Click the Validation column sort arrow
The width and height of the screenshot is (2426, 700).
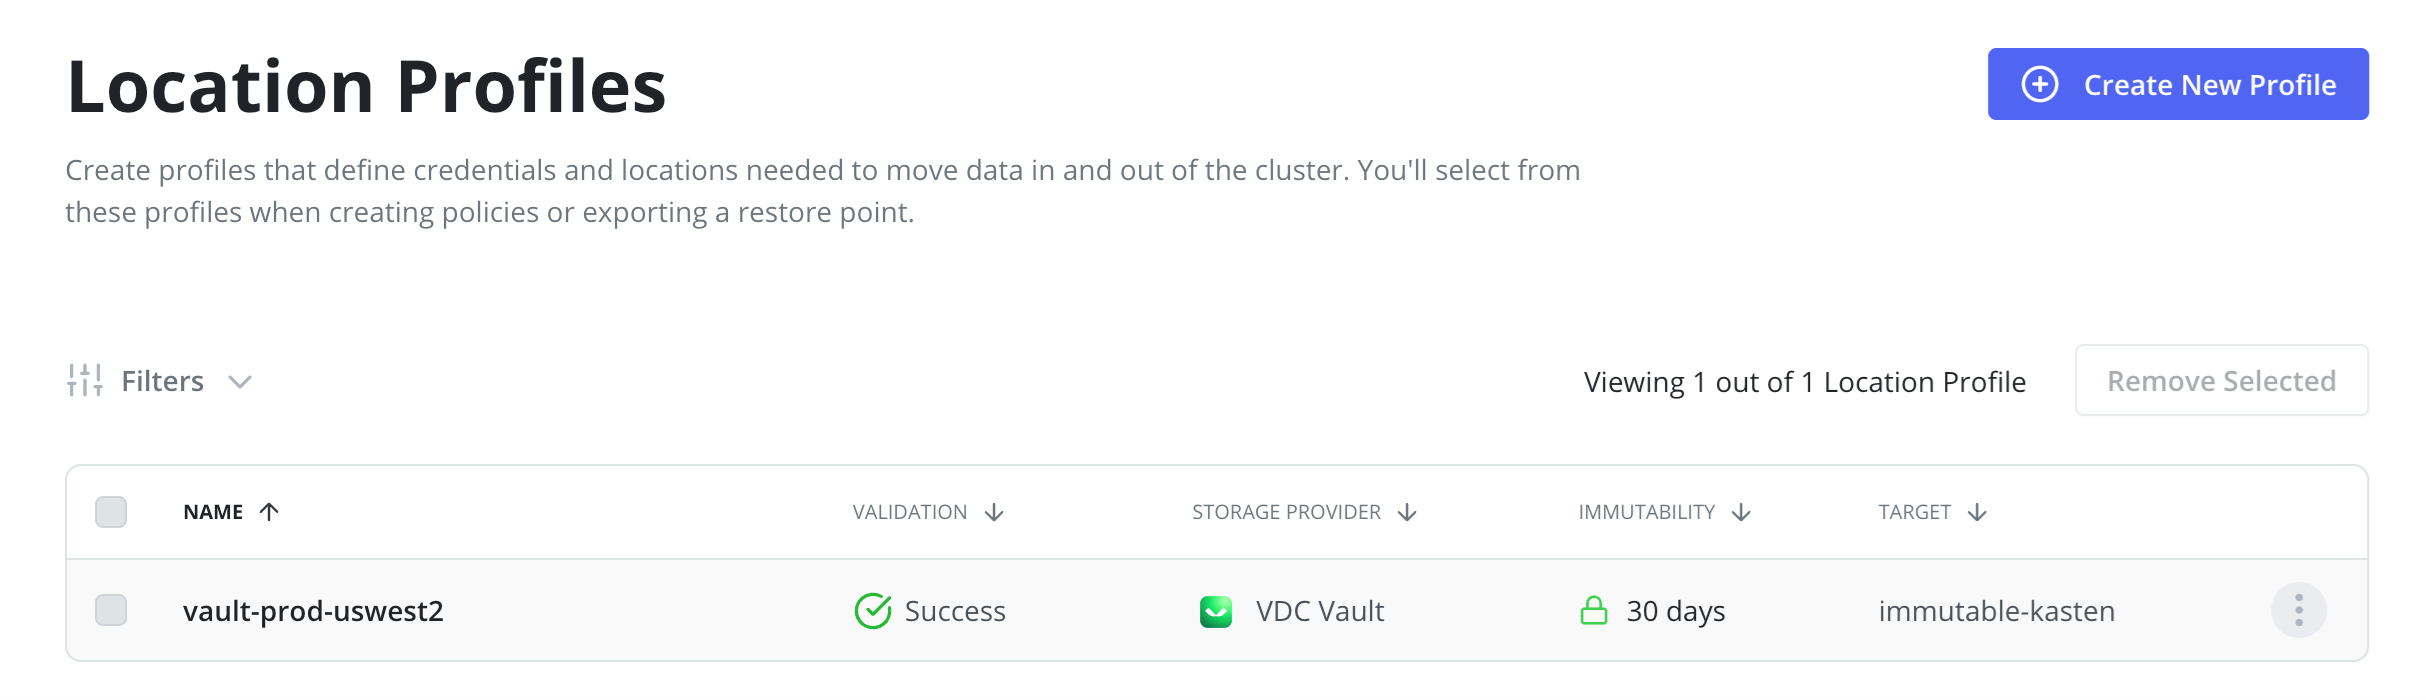[x=994, y=512]
